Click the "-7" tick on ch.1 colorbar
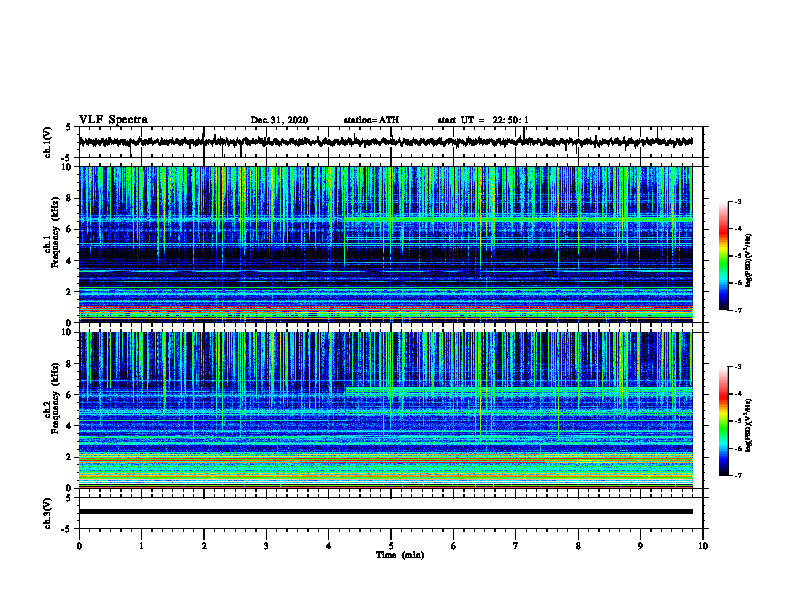This screenshot has width=792, height=612. click(x=738, y=310)
